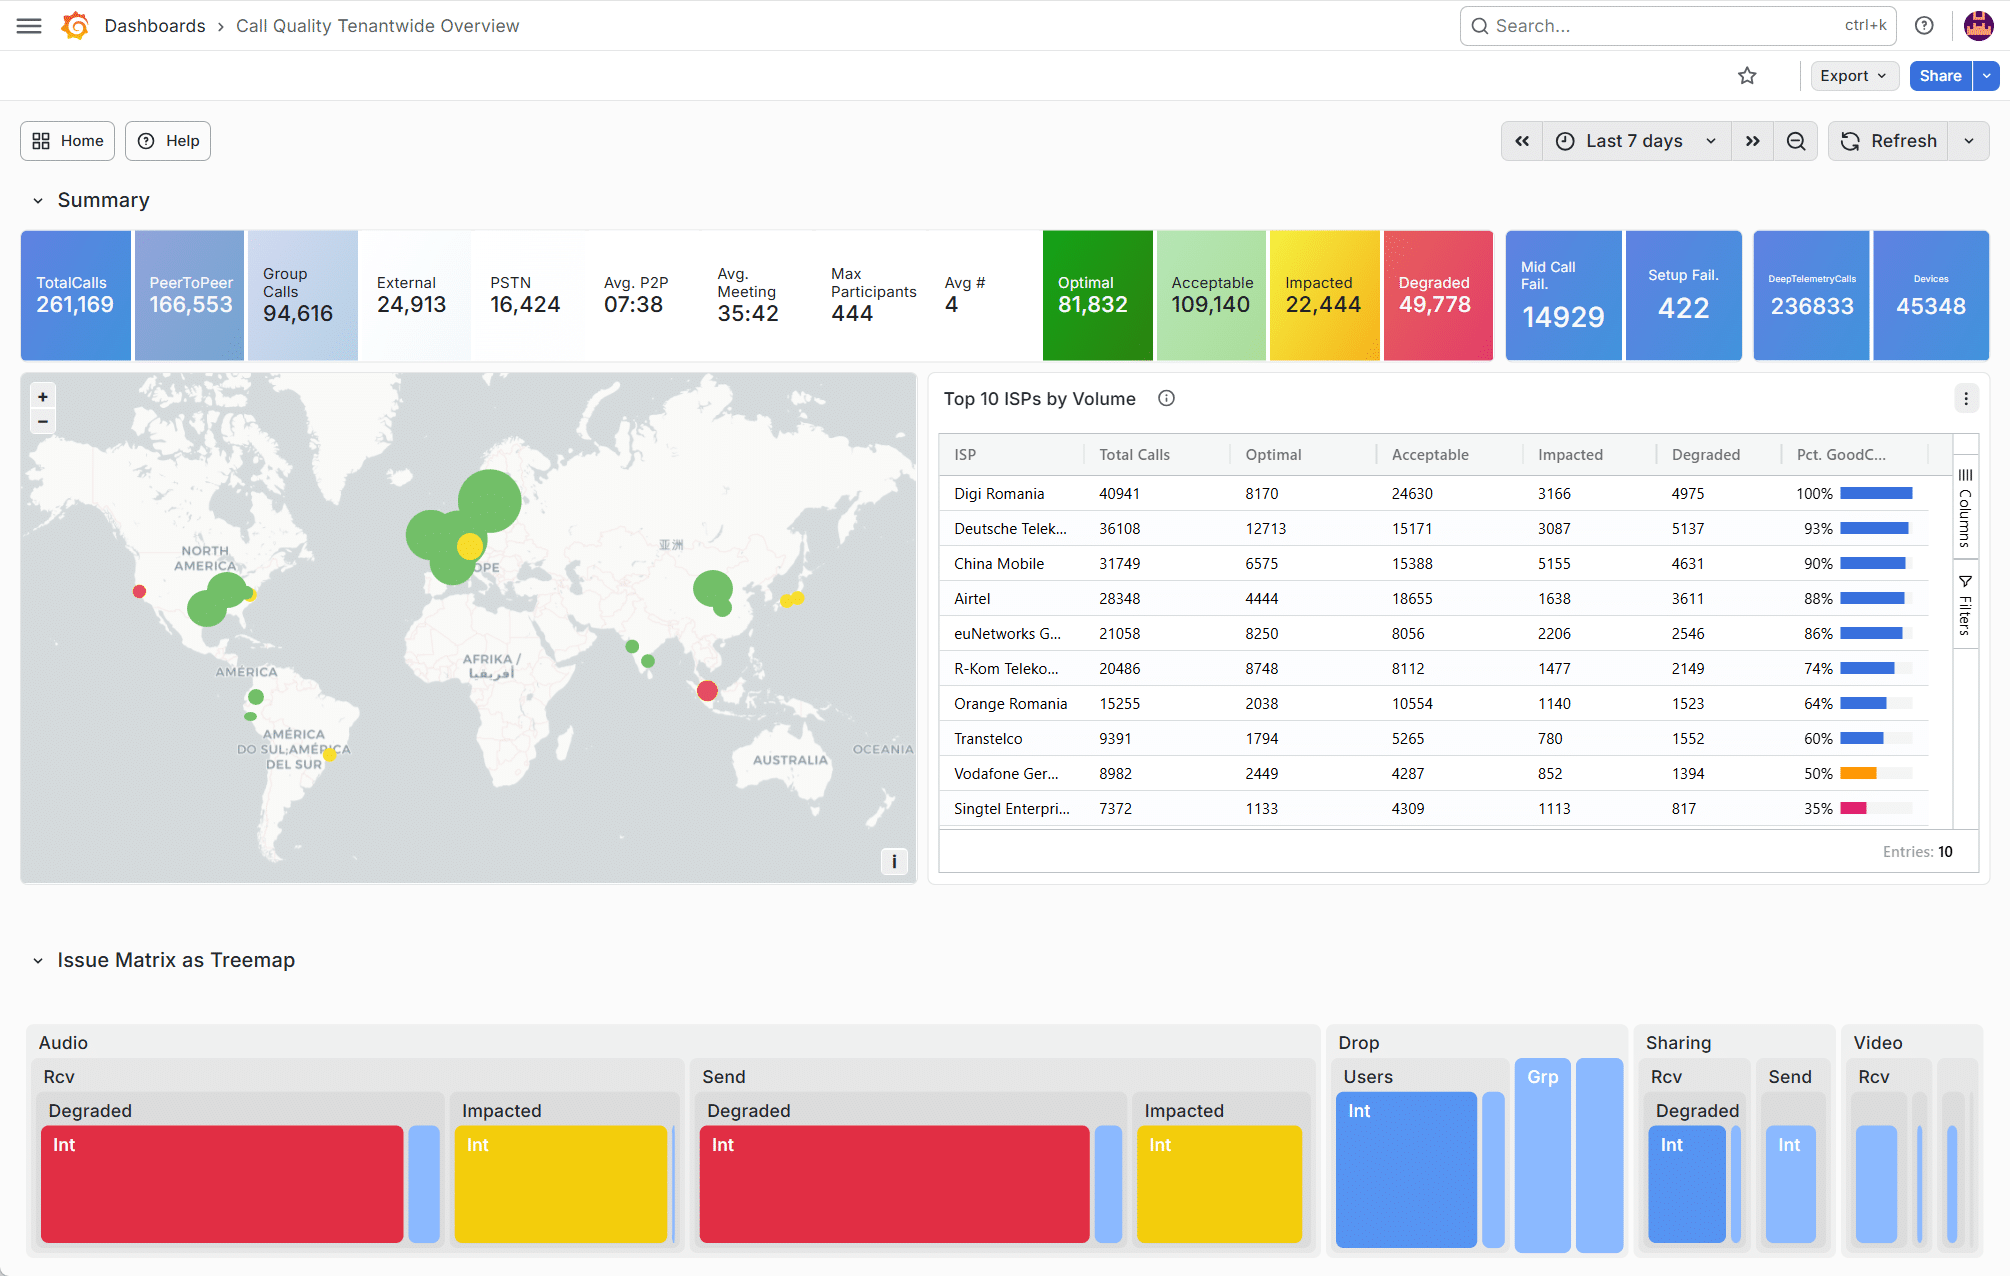Image resolution: width=2010 pixels, height=1276 pixels.
Task: Collapse the Summary row
Action: click(x=38, y=201)
